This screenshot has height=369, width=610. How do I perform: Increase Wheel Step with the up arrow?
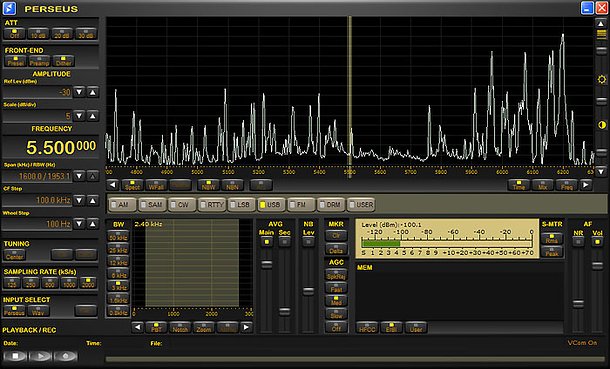point(93,224)
